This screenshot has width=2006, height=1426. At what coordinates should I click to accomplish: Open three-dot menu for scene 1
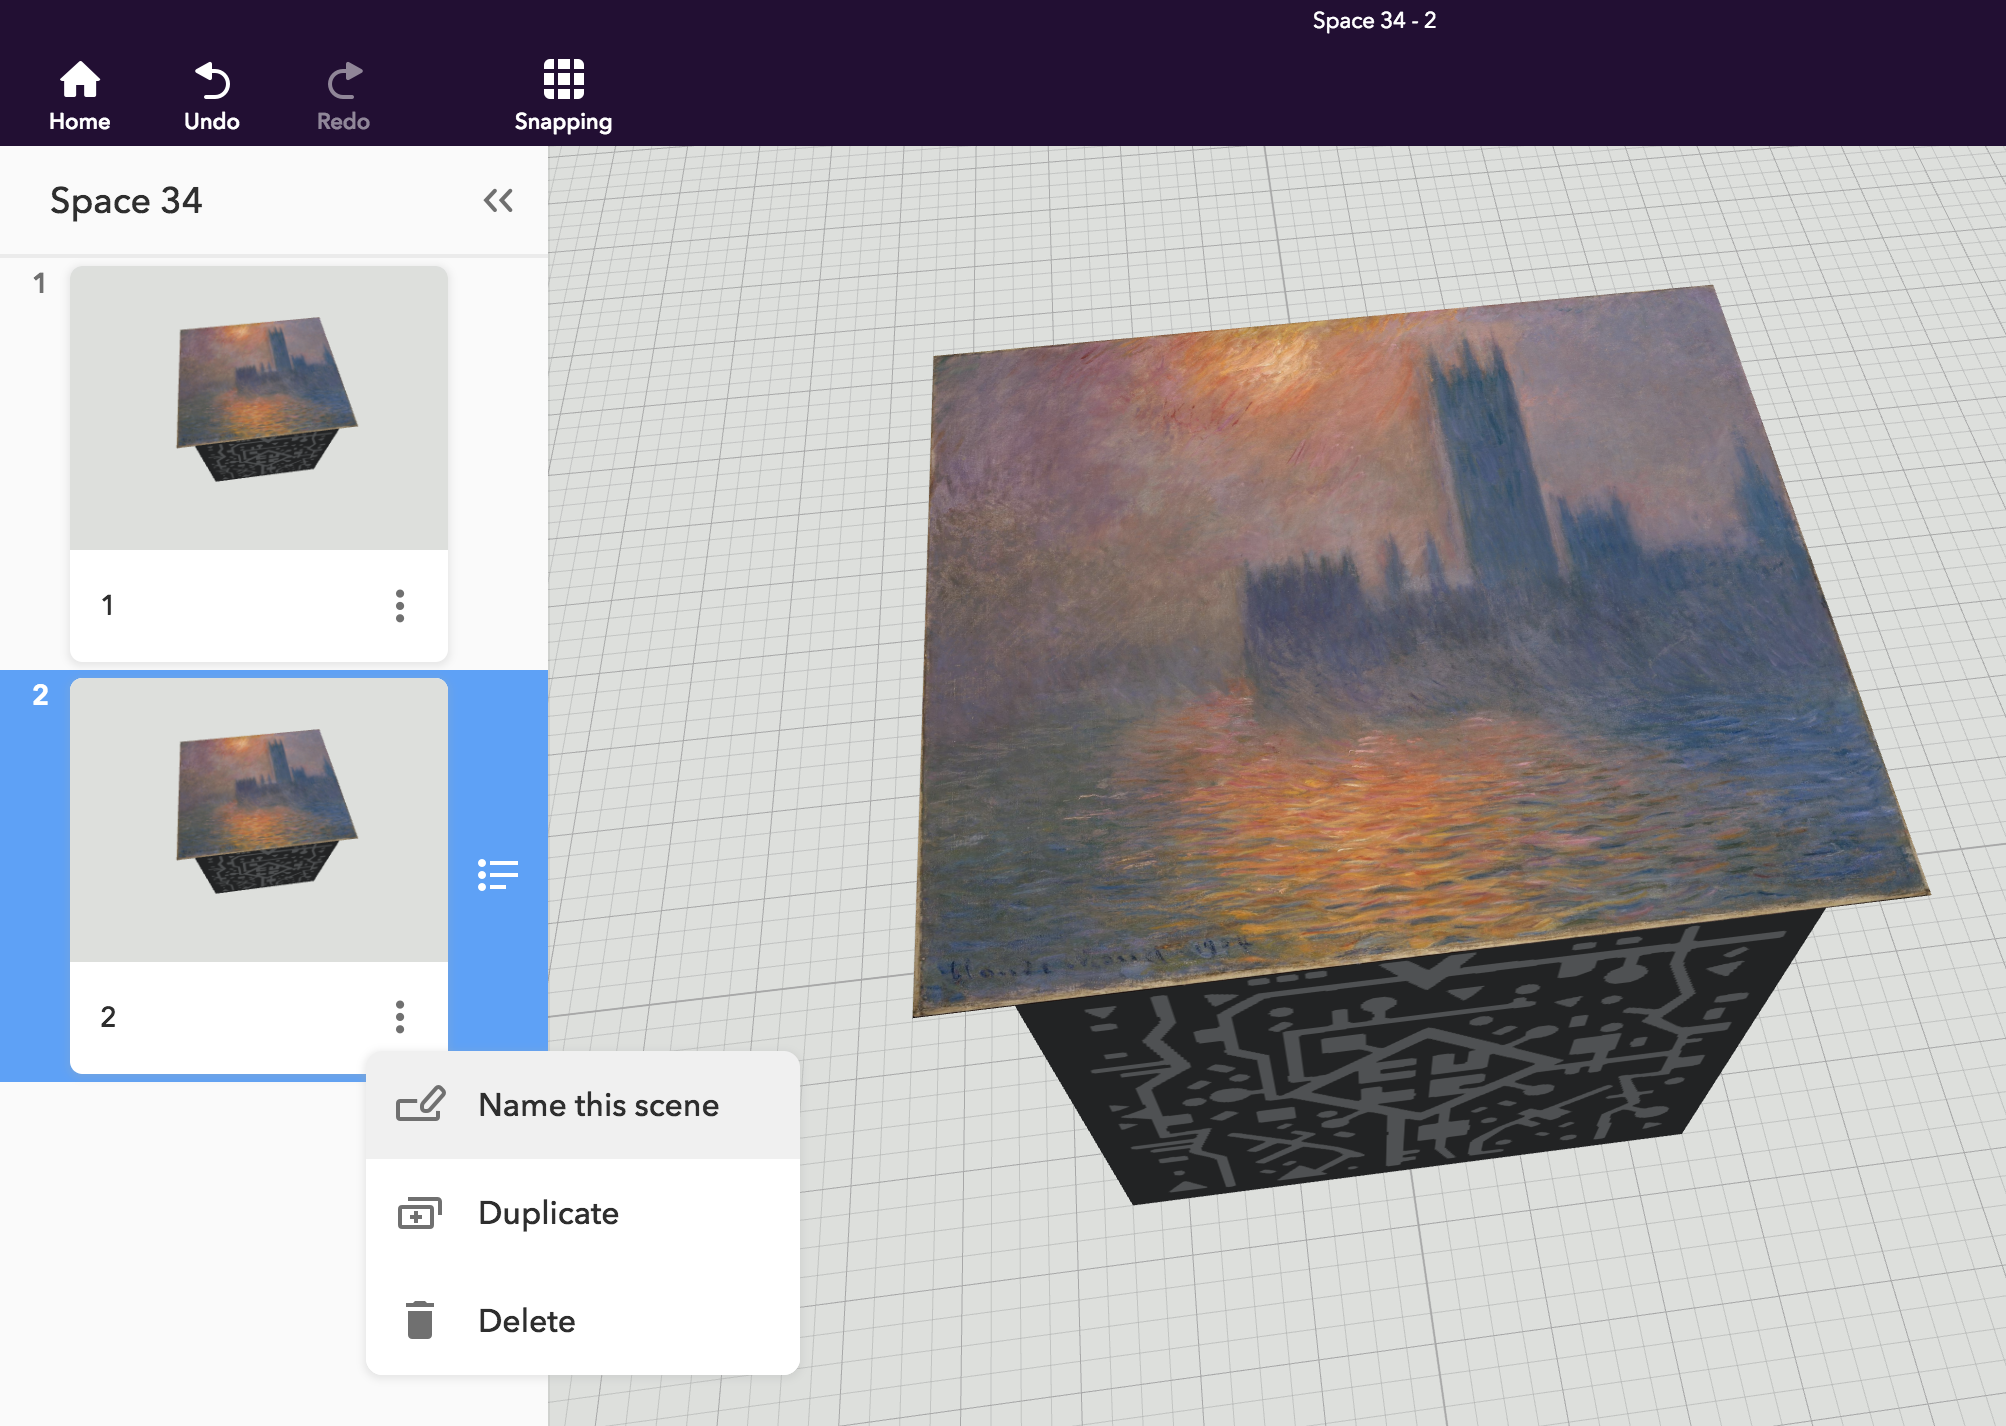point(400,606)
